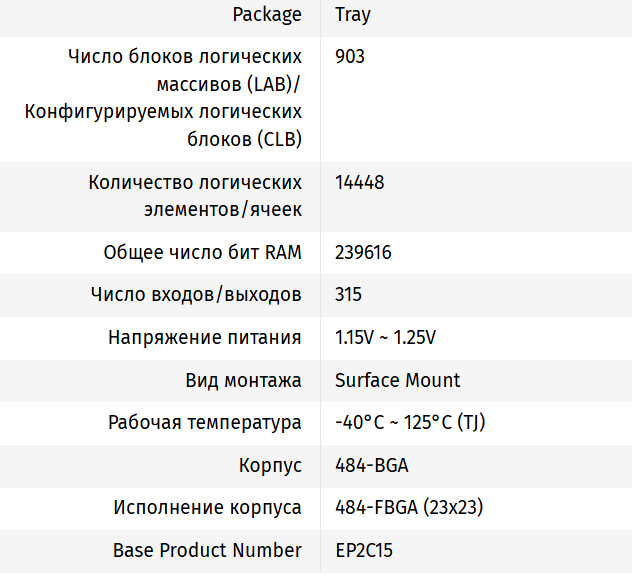This screenshot has height=576, width=632.
Task: Select the value 903
Action: [x=350, y=57]
